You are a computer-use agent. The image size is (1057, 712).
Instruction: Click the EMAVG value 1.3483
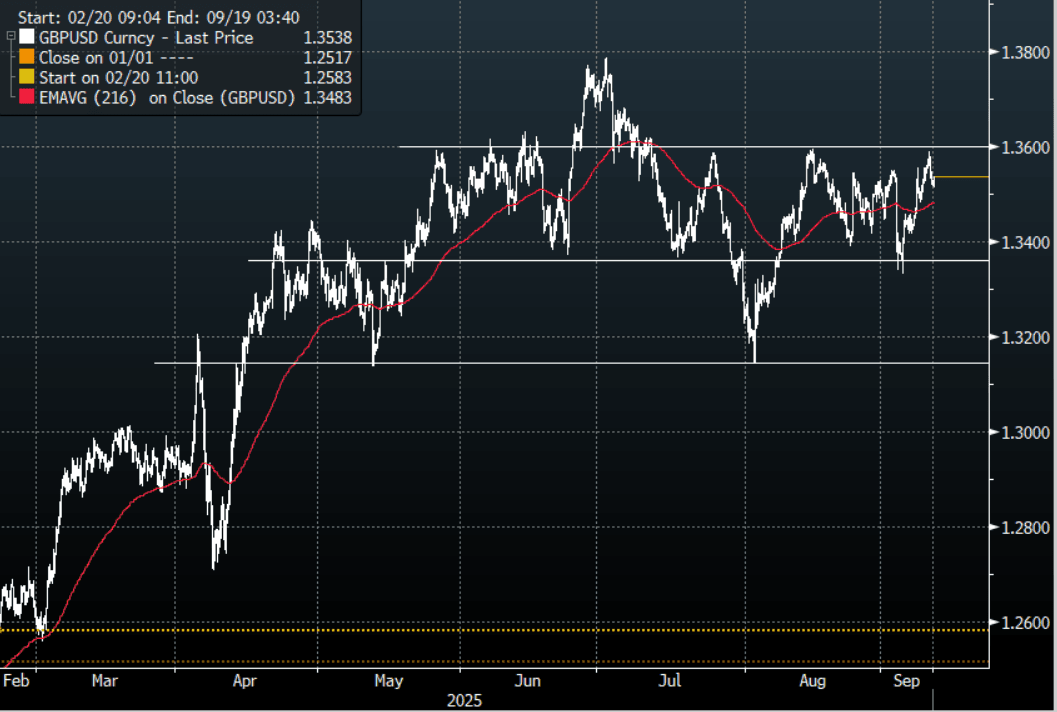pyautogui.click(x=328, y=98)
